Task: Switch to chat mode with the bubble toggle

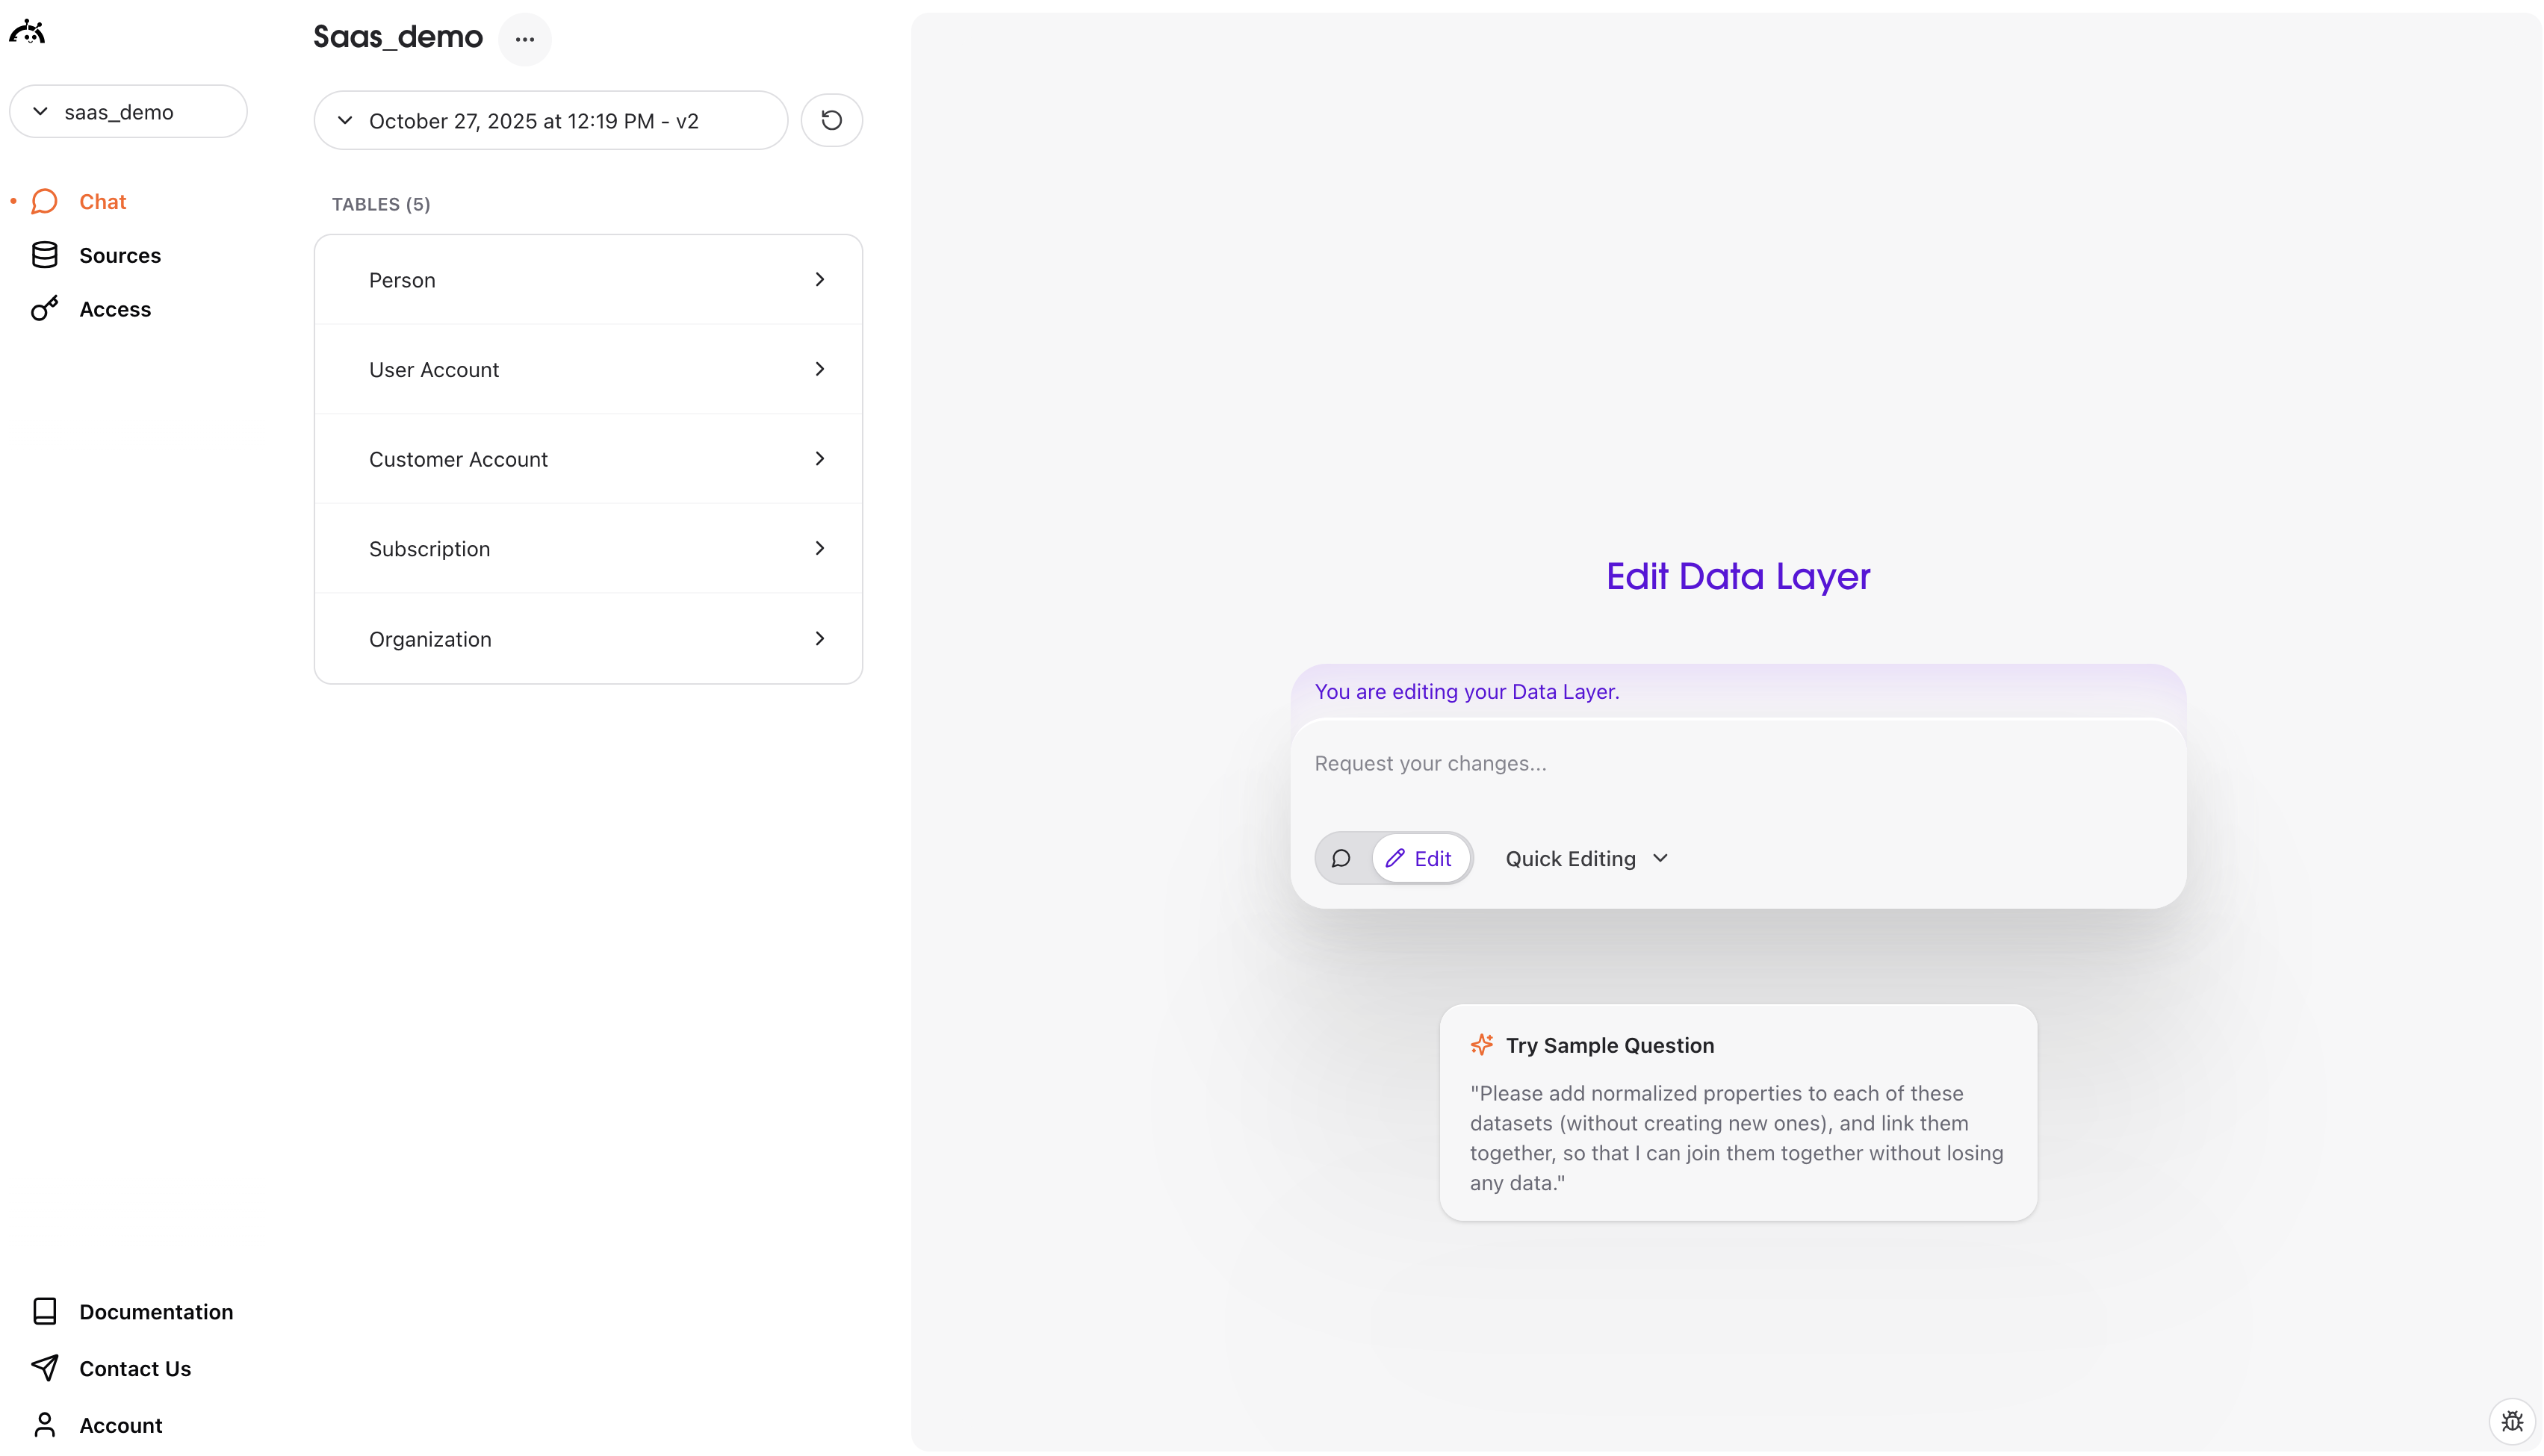Action: [1341, 858]
